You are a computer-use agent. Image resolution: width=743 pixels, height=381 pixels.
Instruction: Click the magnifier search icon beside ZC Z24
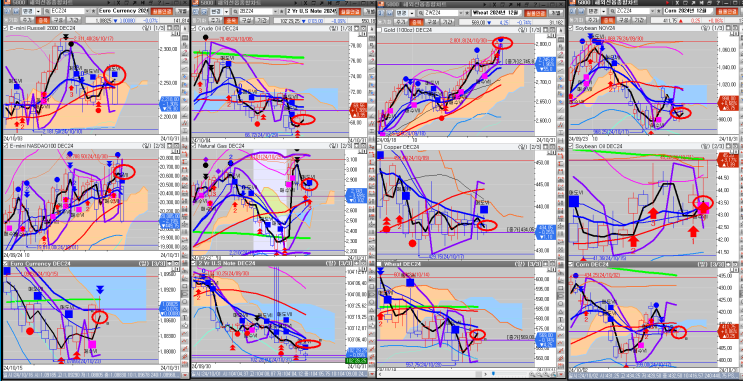point(613,11)
